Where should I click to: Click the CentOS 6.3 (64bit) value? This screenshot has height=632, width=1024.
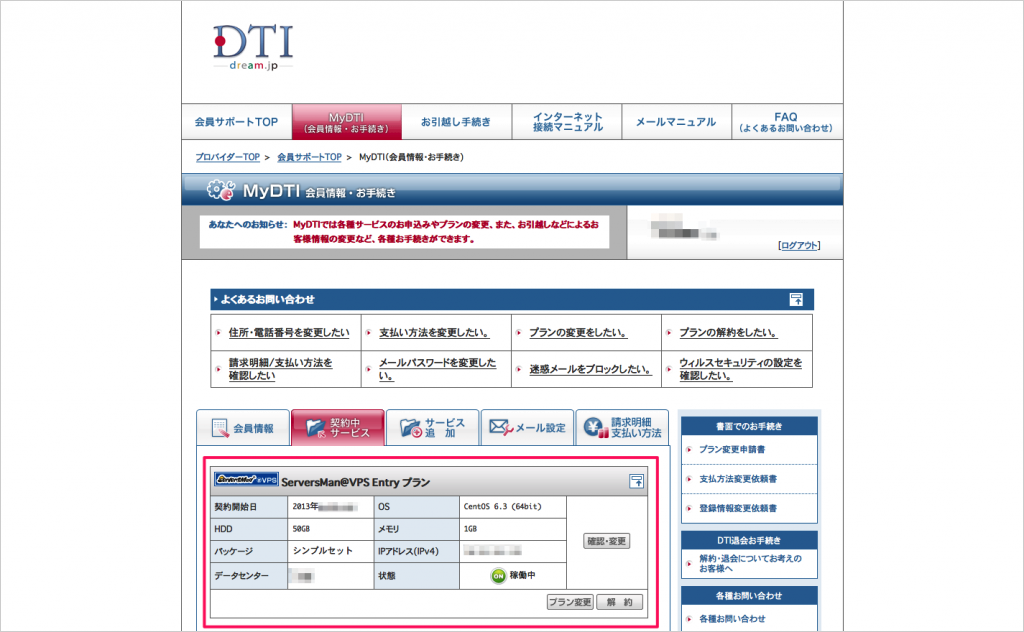(x=502, y=507)
